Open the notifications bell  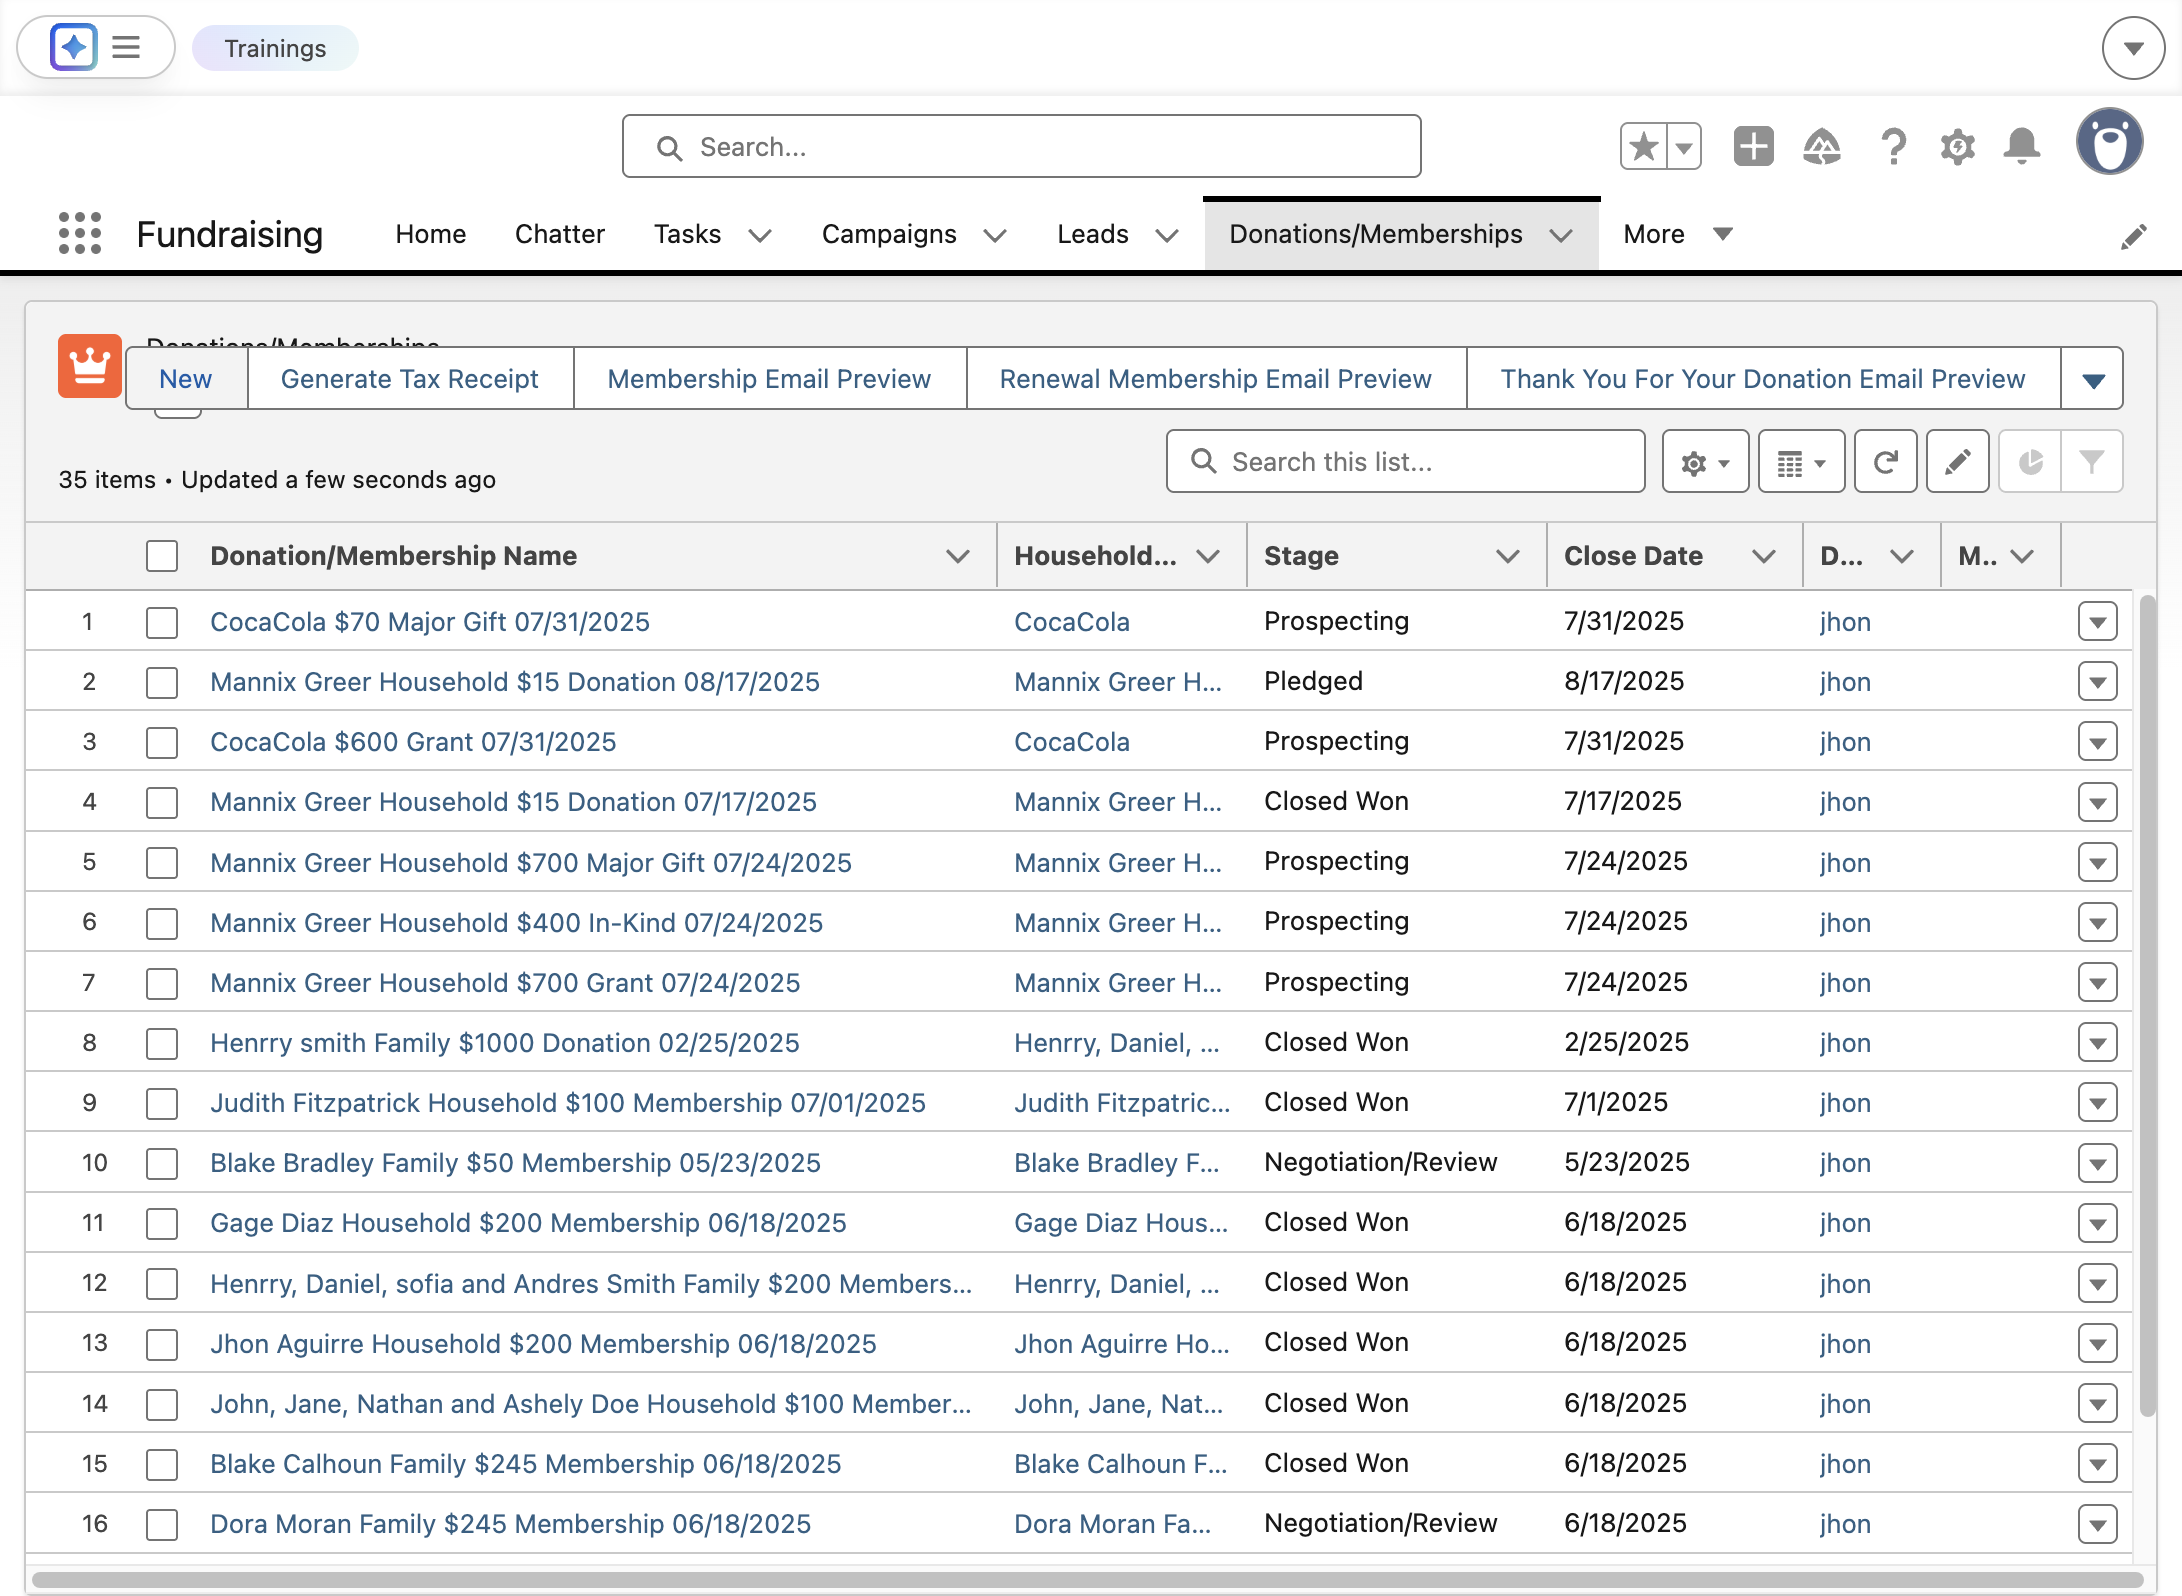coord(2022,147)
